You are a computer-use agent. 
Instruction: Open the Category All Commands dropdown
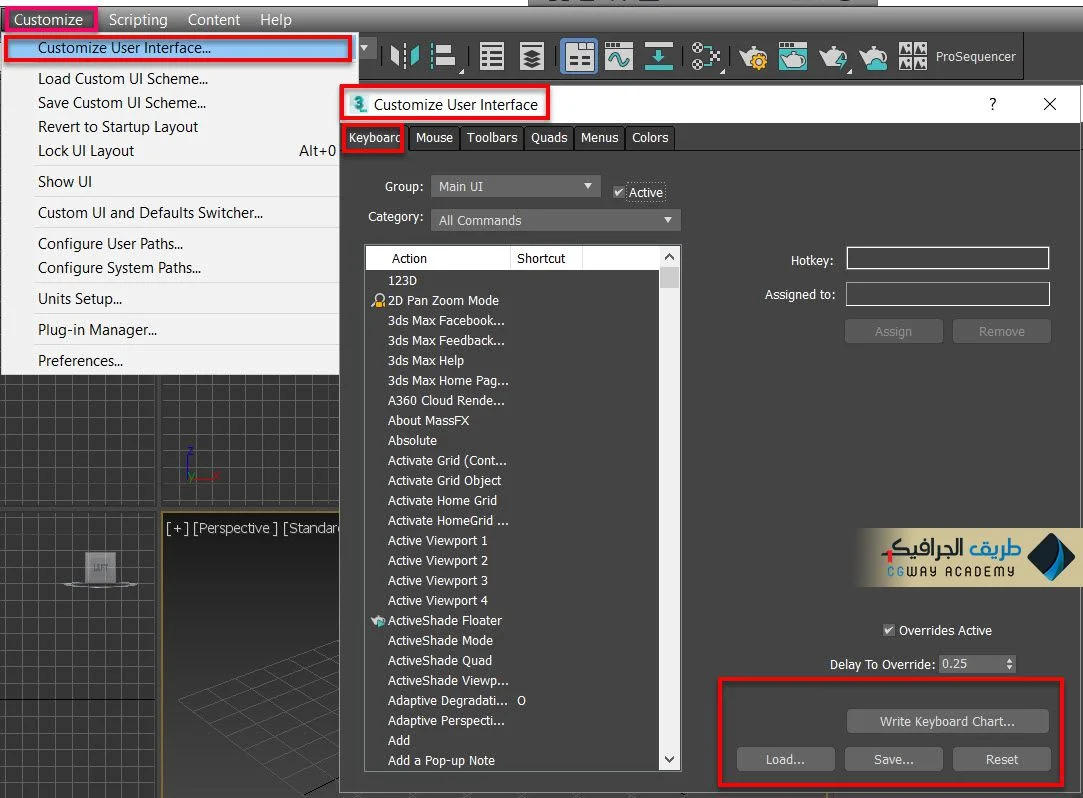555,220
